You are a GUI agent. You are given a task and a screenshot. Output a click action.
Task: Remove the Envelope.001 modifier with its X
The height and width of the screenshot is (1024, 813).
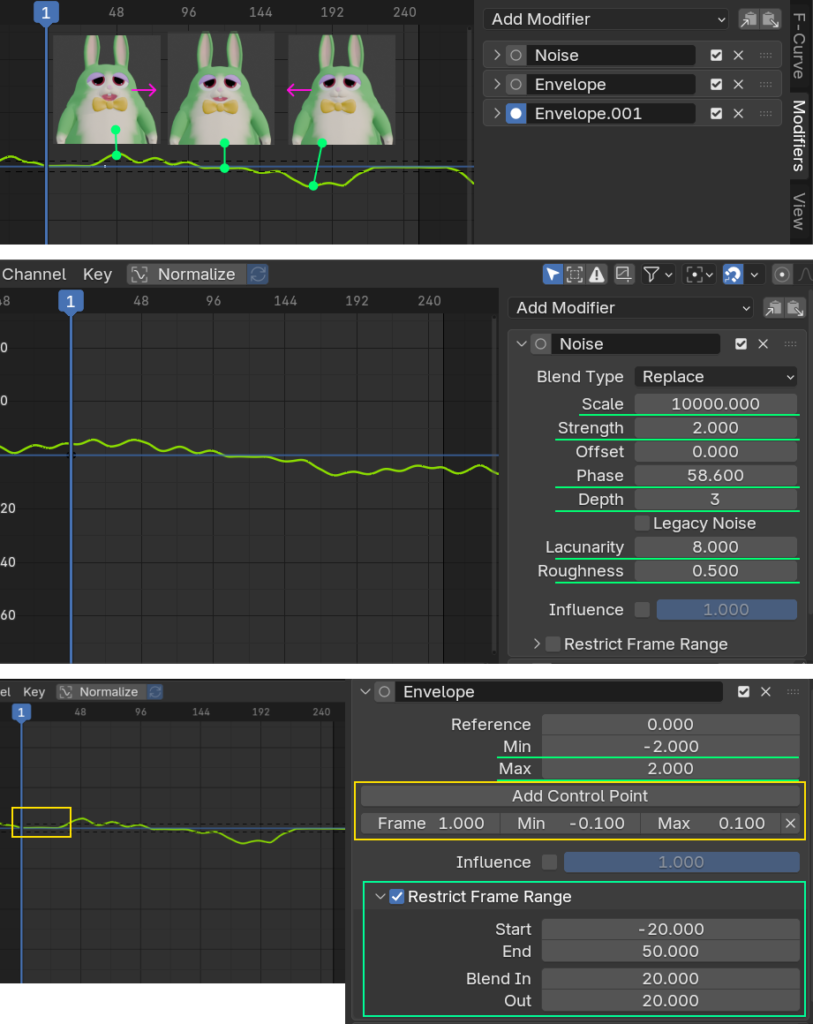(x=739, y=114)
